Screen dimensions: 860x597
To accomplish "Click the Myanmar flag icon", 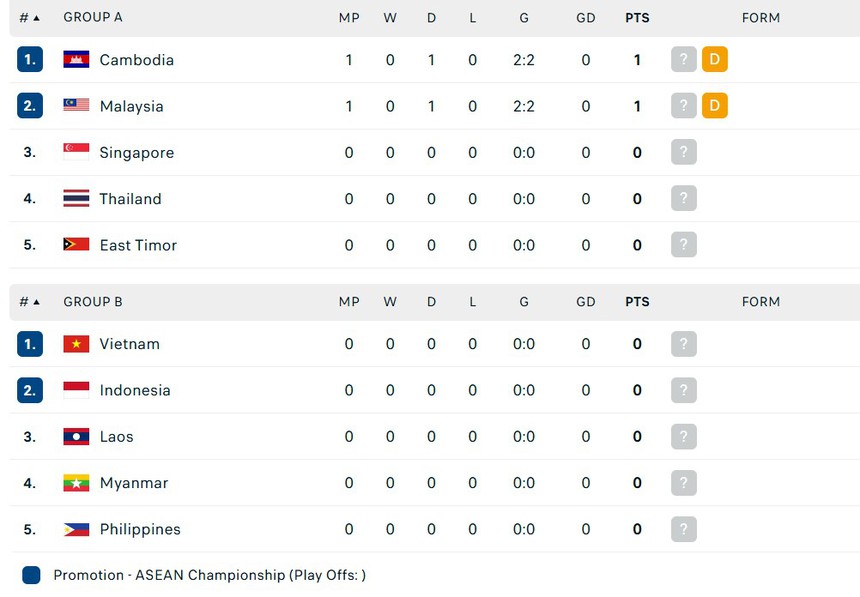I will [76, 483].
